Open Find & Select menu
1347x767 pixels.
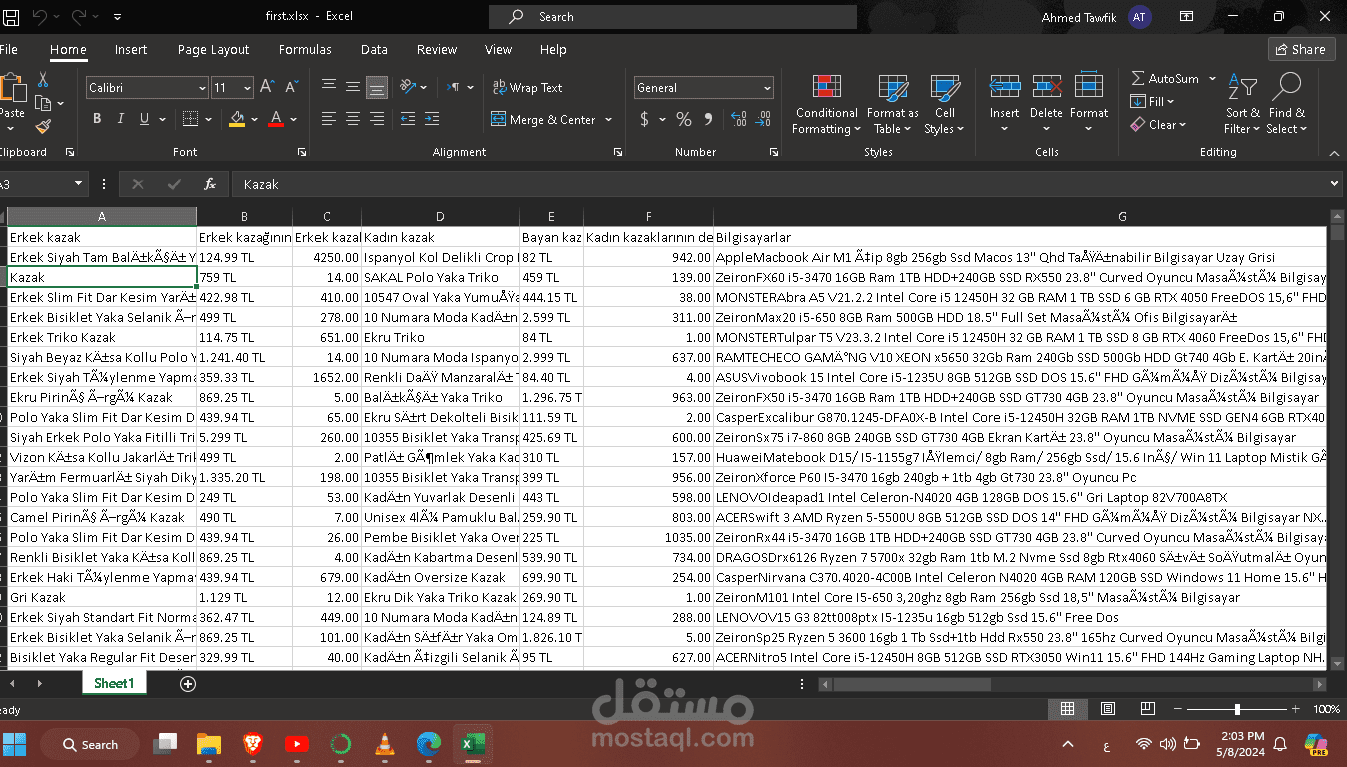[x=1287, y=104]
